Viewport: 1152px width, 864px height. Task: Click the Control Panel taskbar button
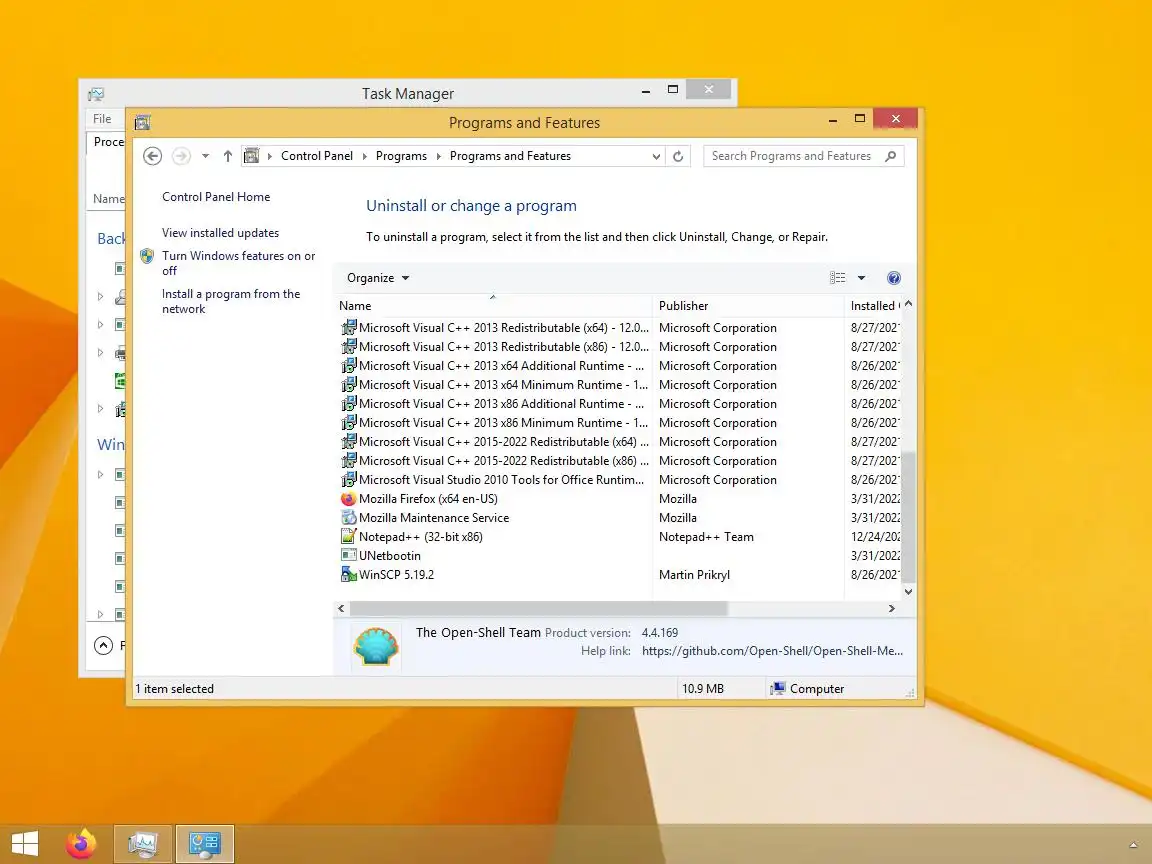205,844
